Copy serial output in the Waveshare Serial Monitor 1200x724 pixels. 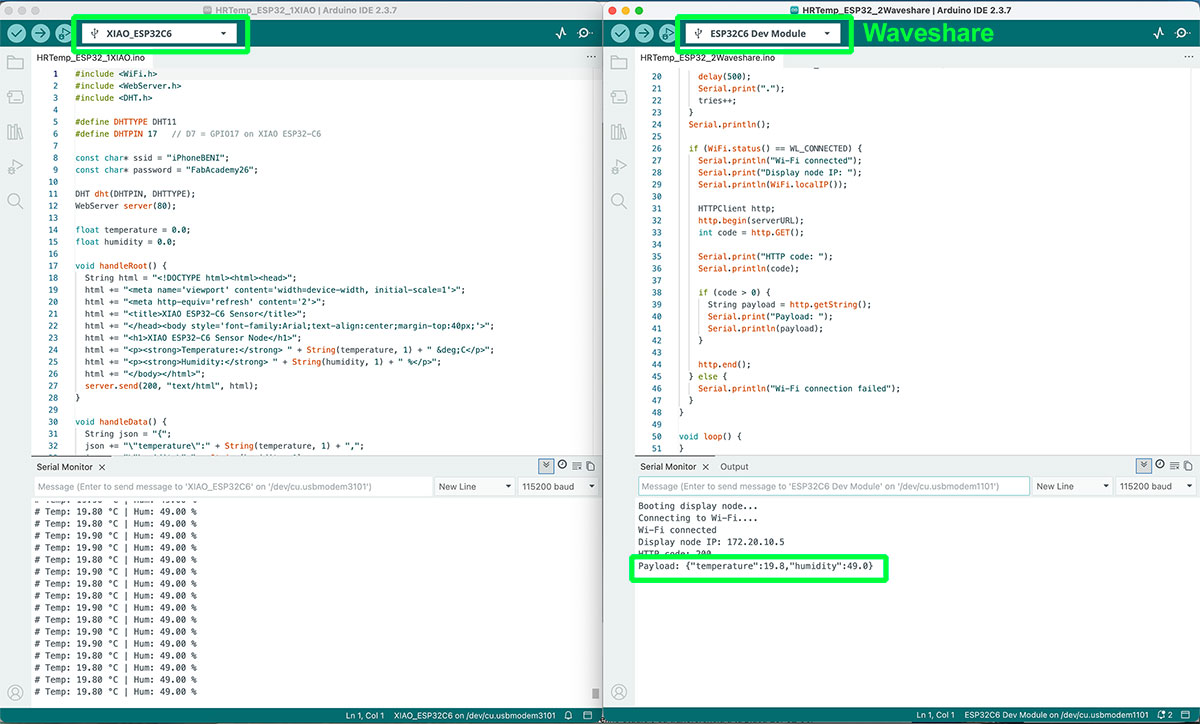(x=1188, y=466)
